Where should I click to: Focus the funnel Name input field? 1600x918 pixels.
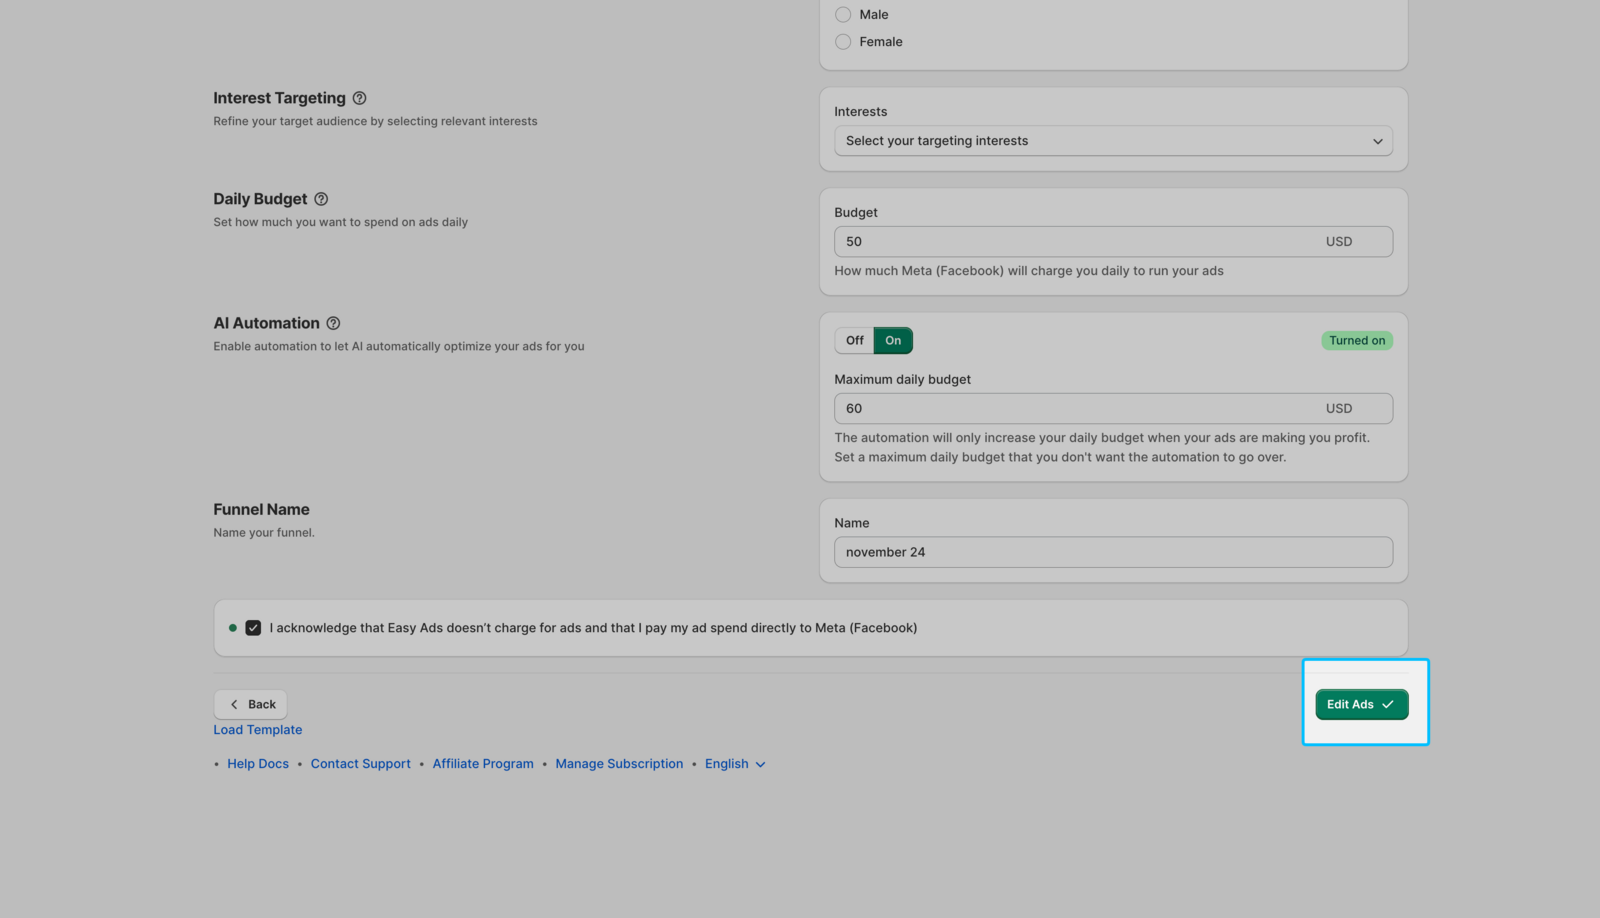1112,552
